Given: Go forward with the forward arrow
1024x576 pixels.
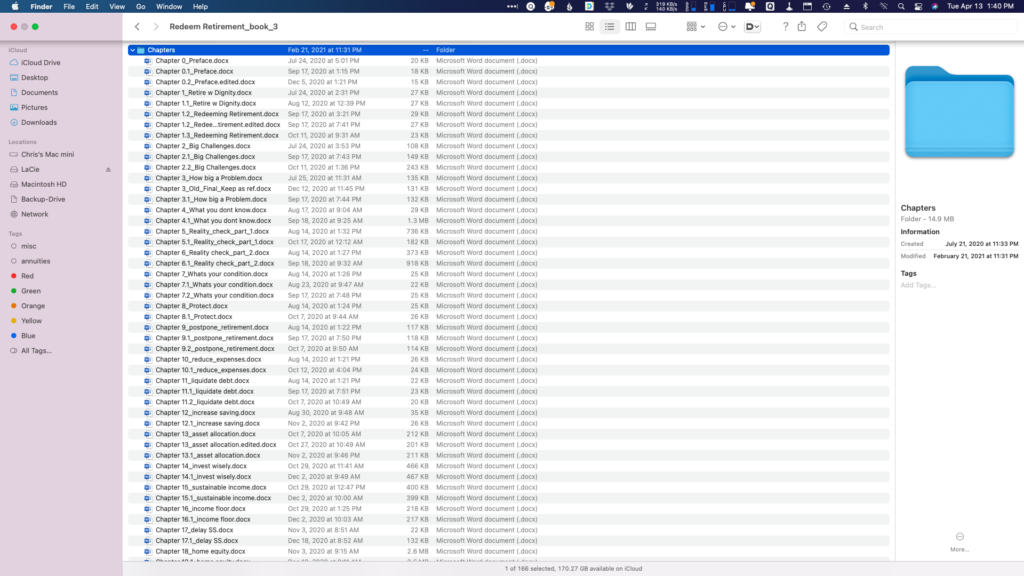Looking at the screenshot, I should 155,27.
